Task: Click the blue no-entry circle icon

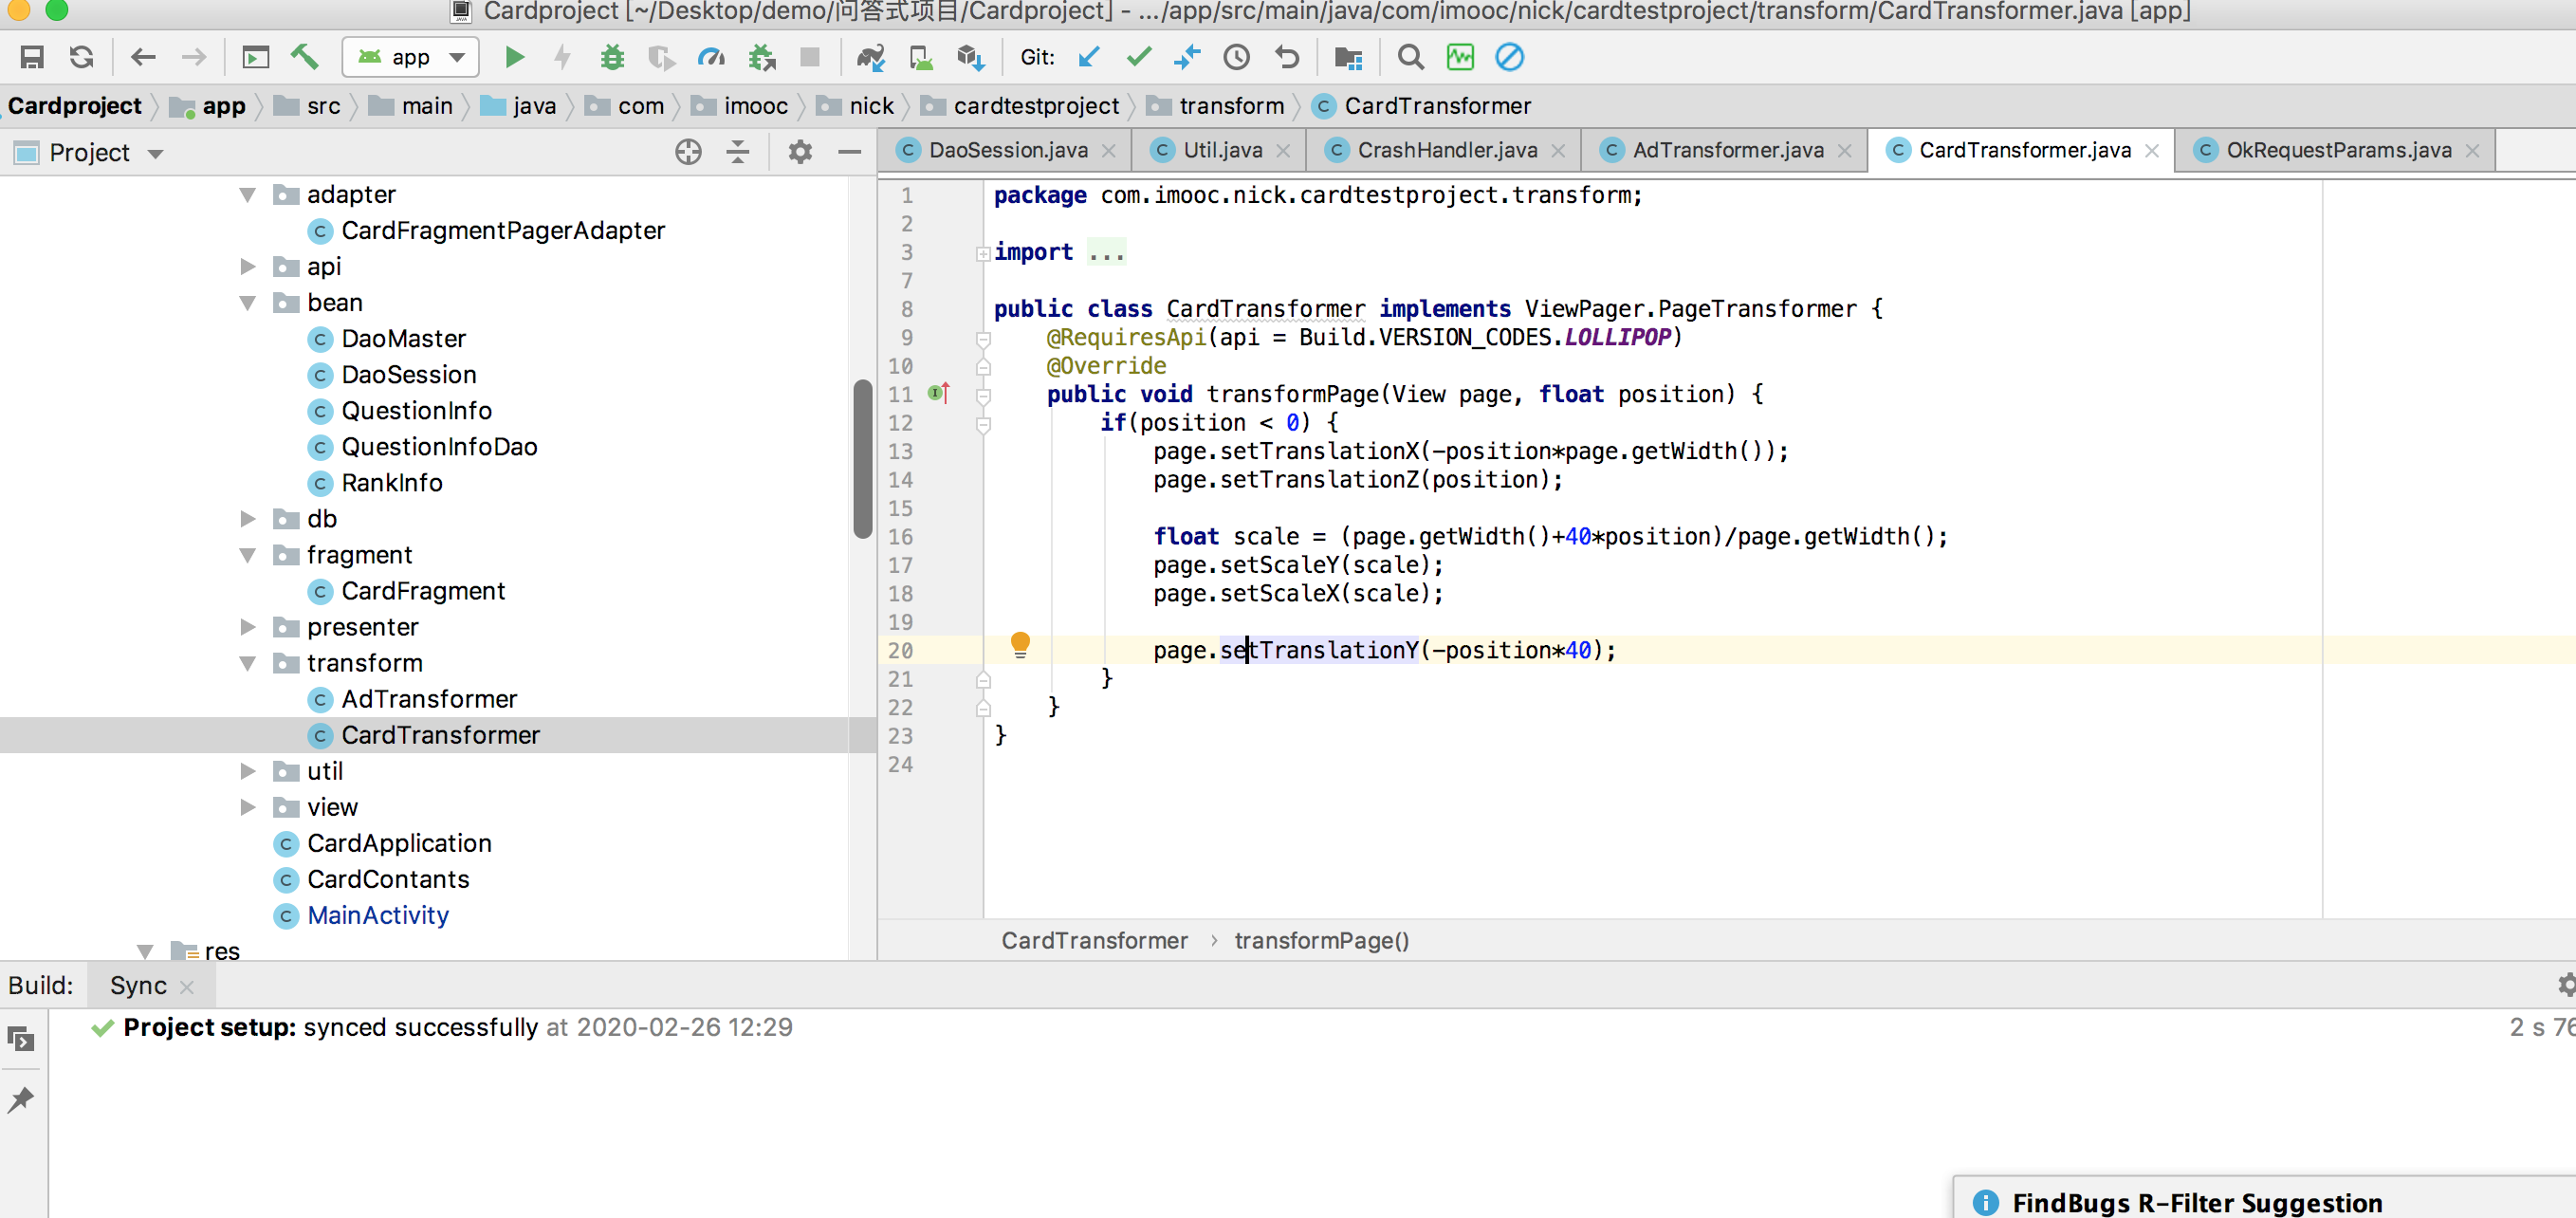Action: coord(1509,57)
